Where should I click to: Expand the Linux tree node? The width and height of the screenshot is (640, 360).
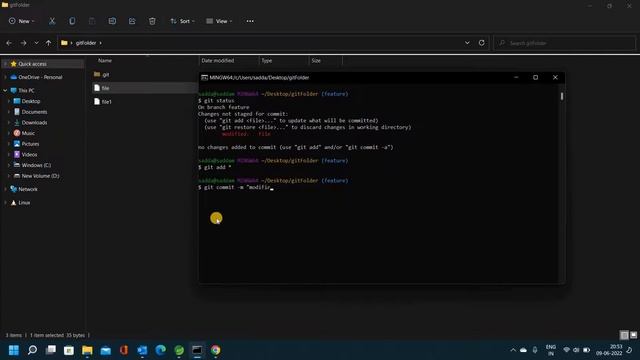click(x=5, y=202)
